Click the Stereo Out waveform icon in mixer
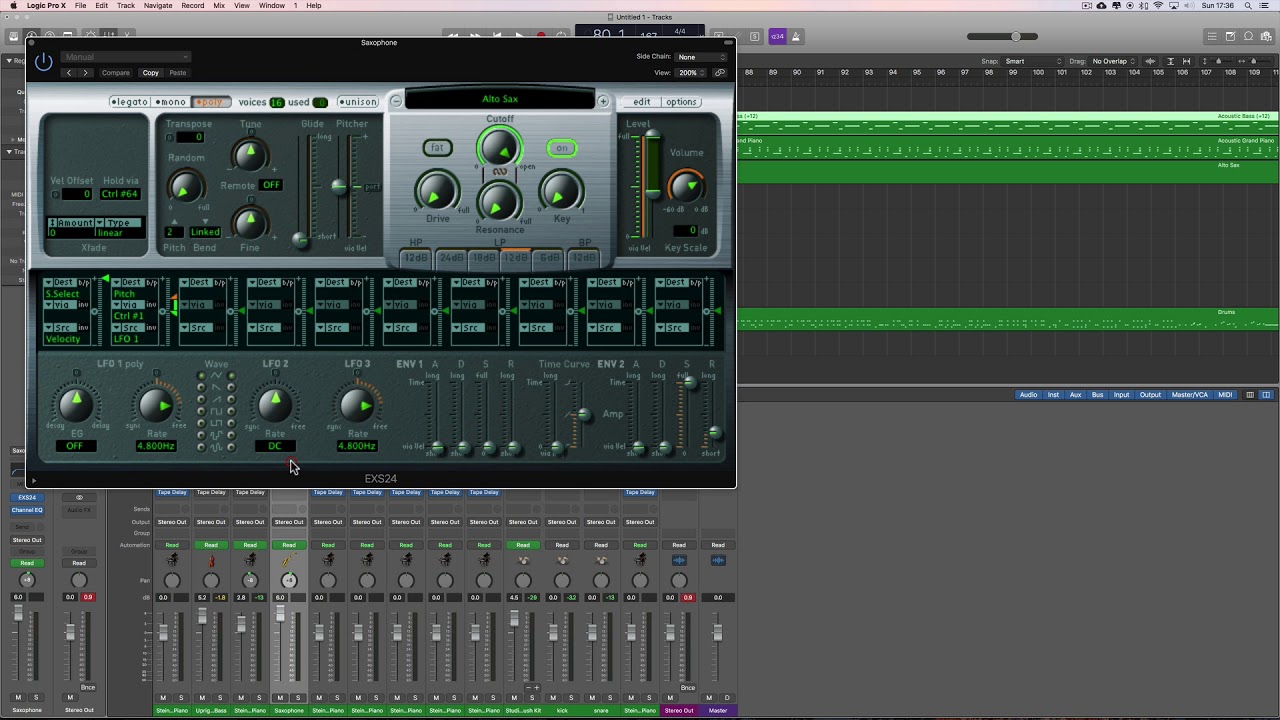1280x720 pixels. tap(679, 561)
